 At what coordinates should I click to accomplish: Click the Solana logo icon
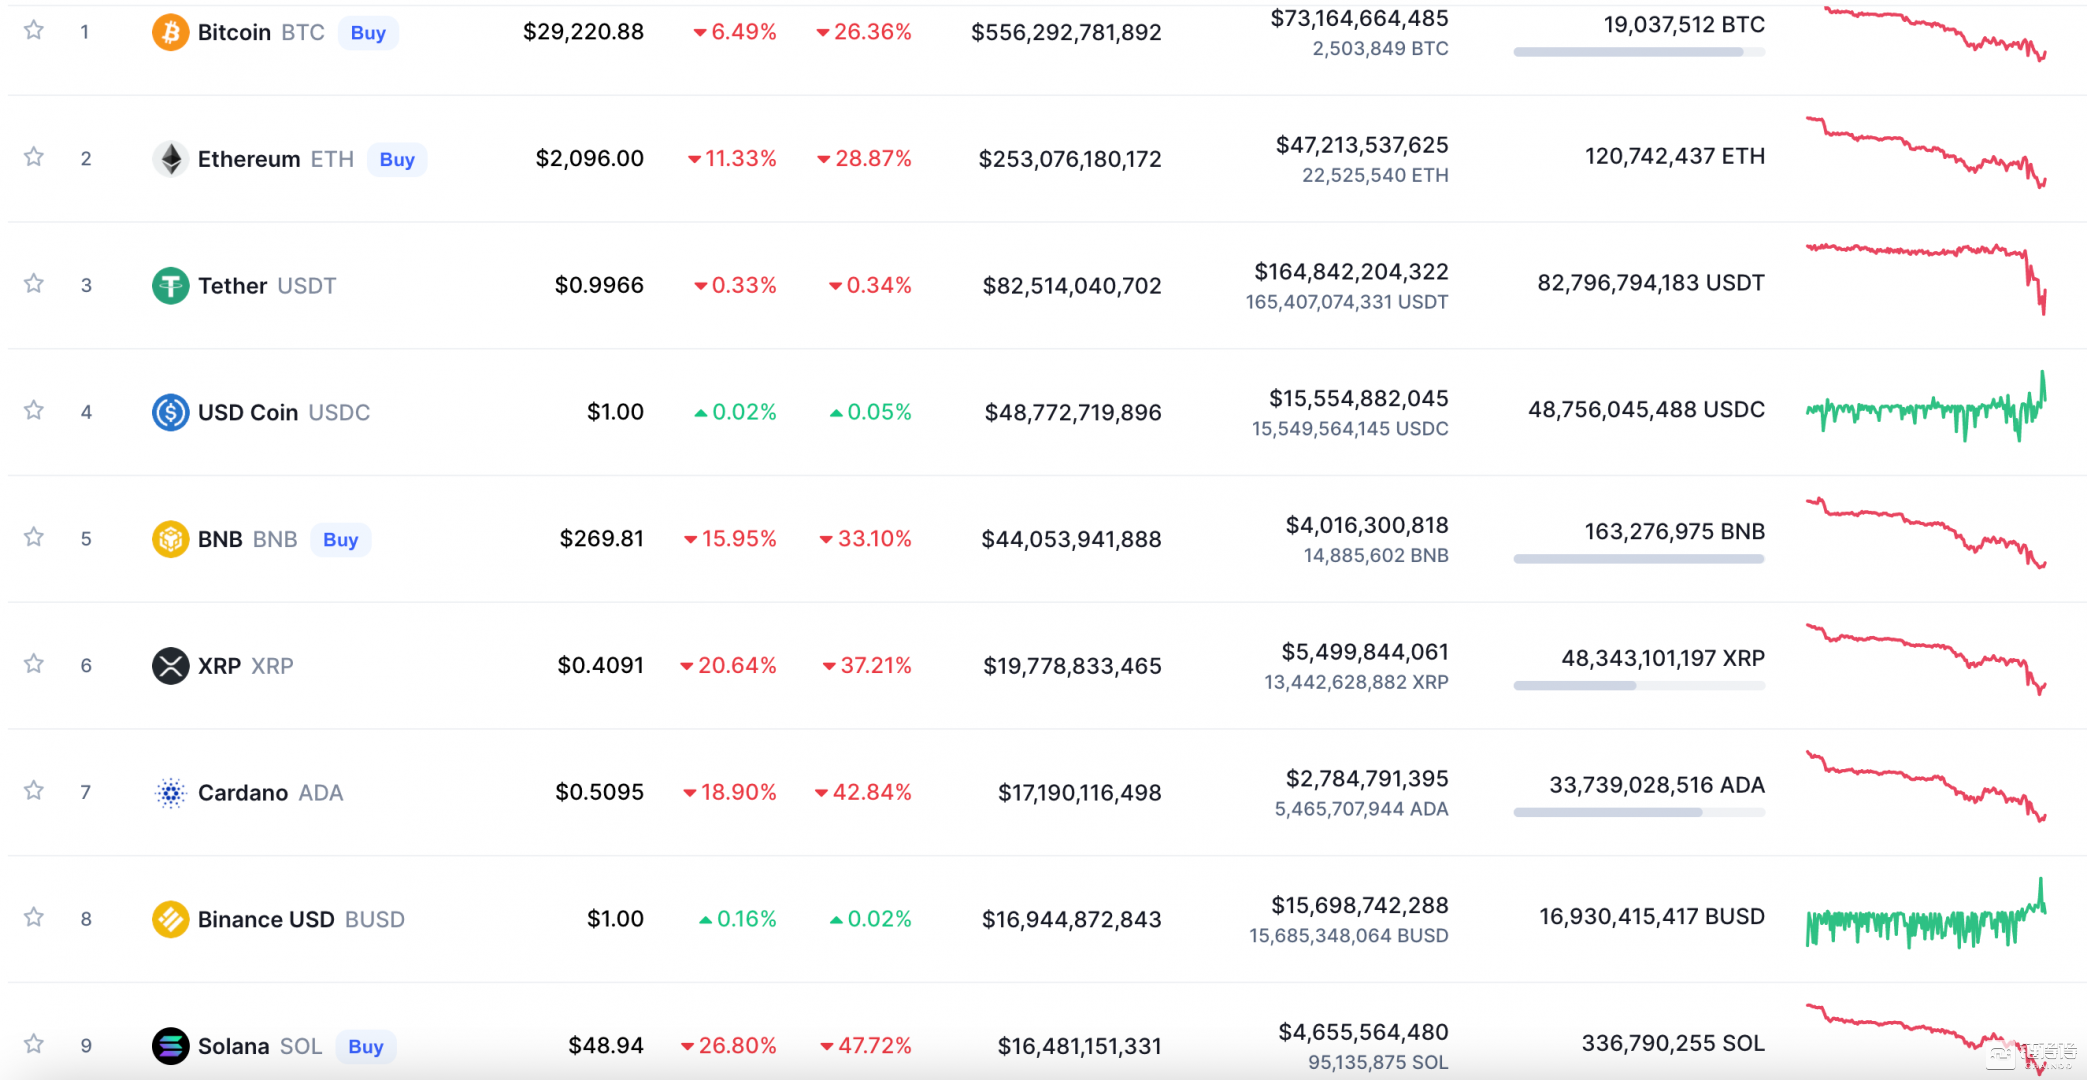point(170,1046)
